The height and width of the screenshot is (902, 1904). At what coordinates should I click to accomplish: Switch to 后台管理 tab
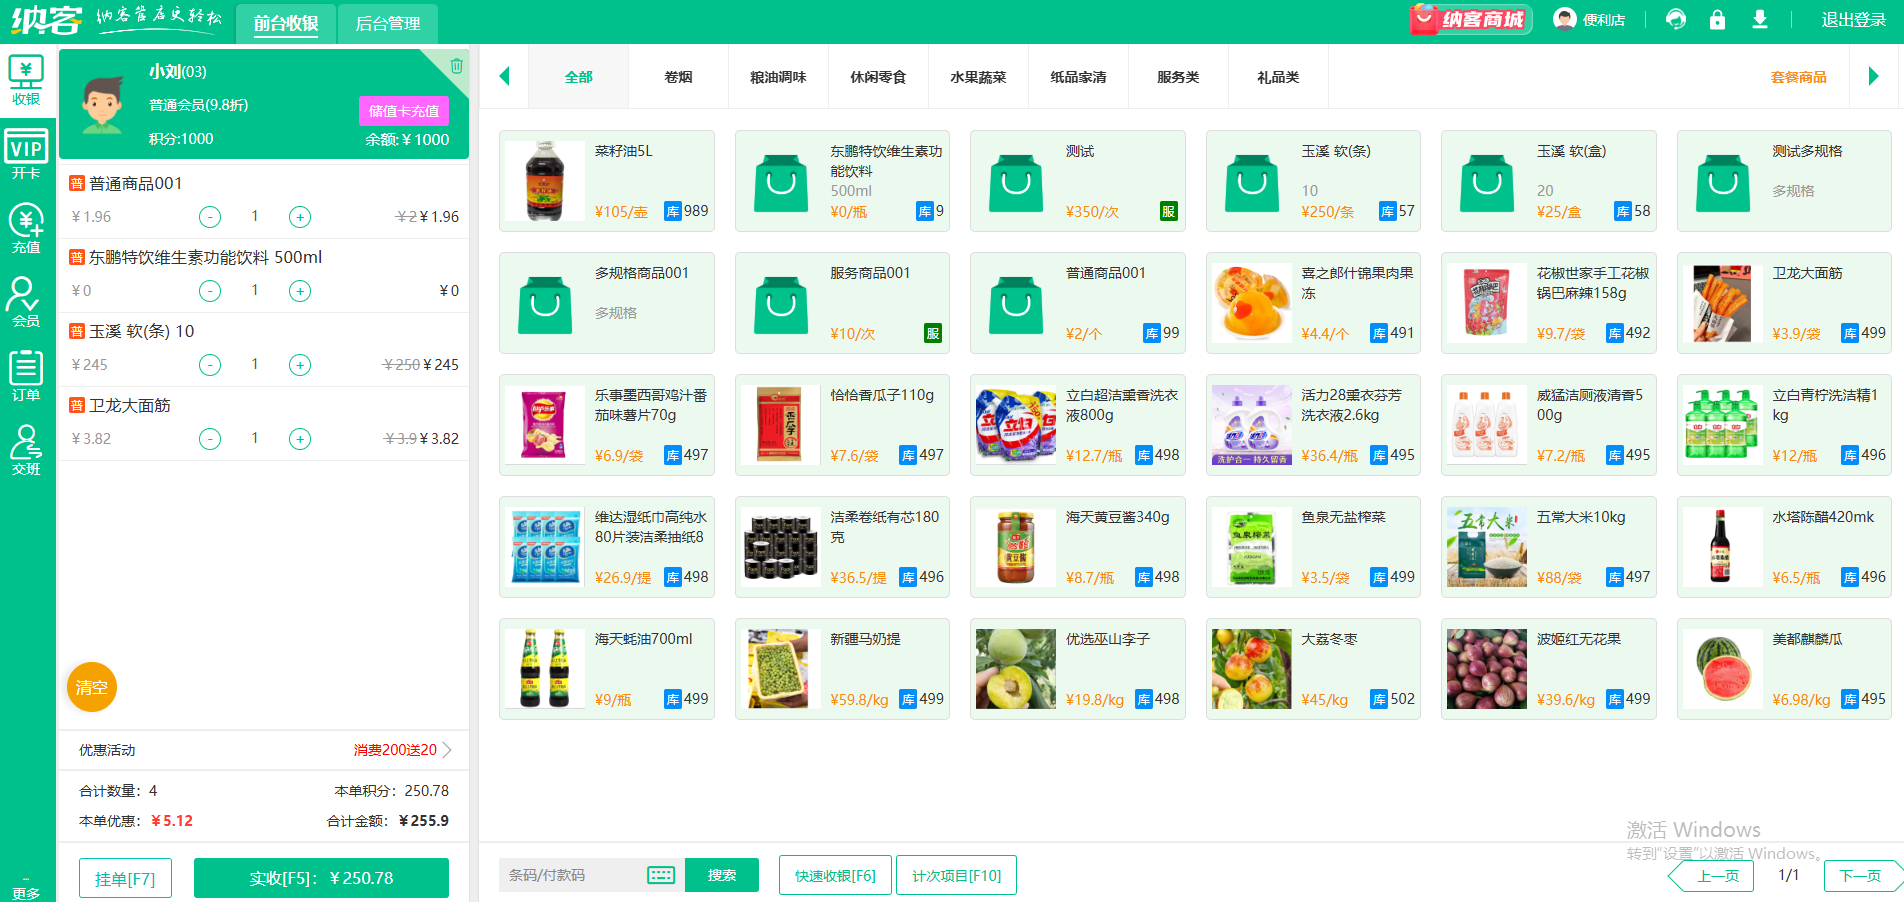[388, 23]
